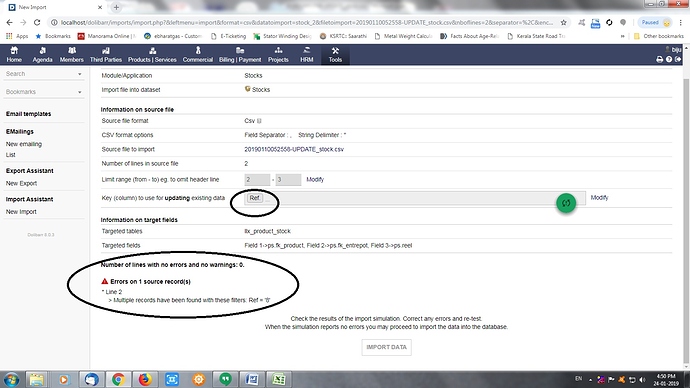Viewport: 690px width, 388px height.
Task: Open the Home menu icon
Action: (14, 51)
